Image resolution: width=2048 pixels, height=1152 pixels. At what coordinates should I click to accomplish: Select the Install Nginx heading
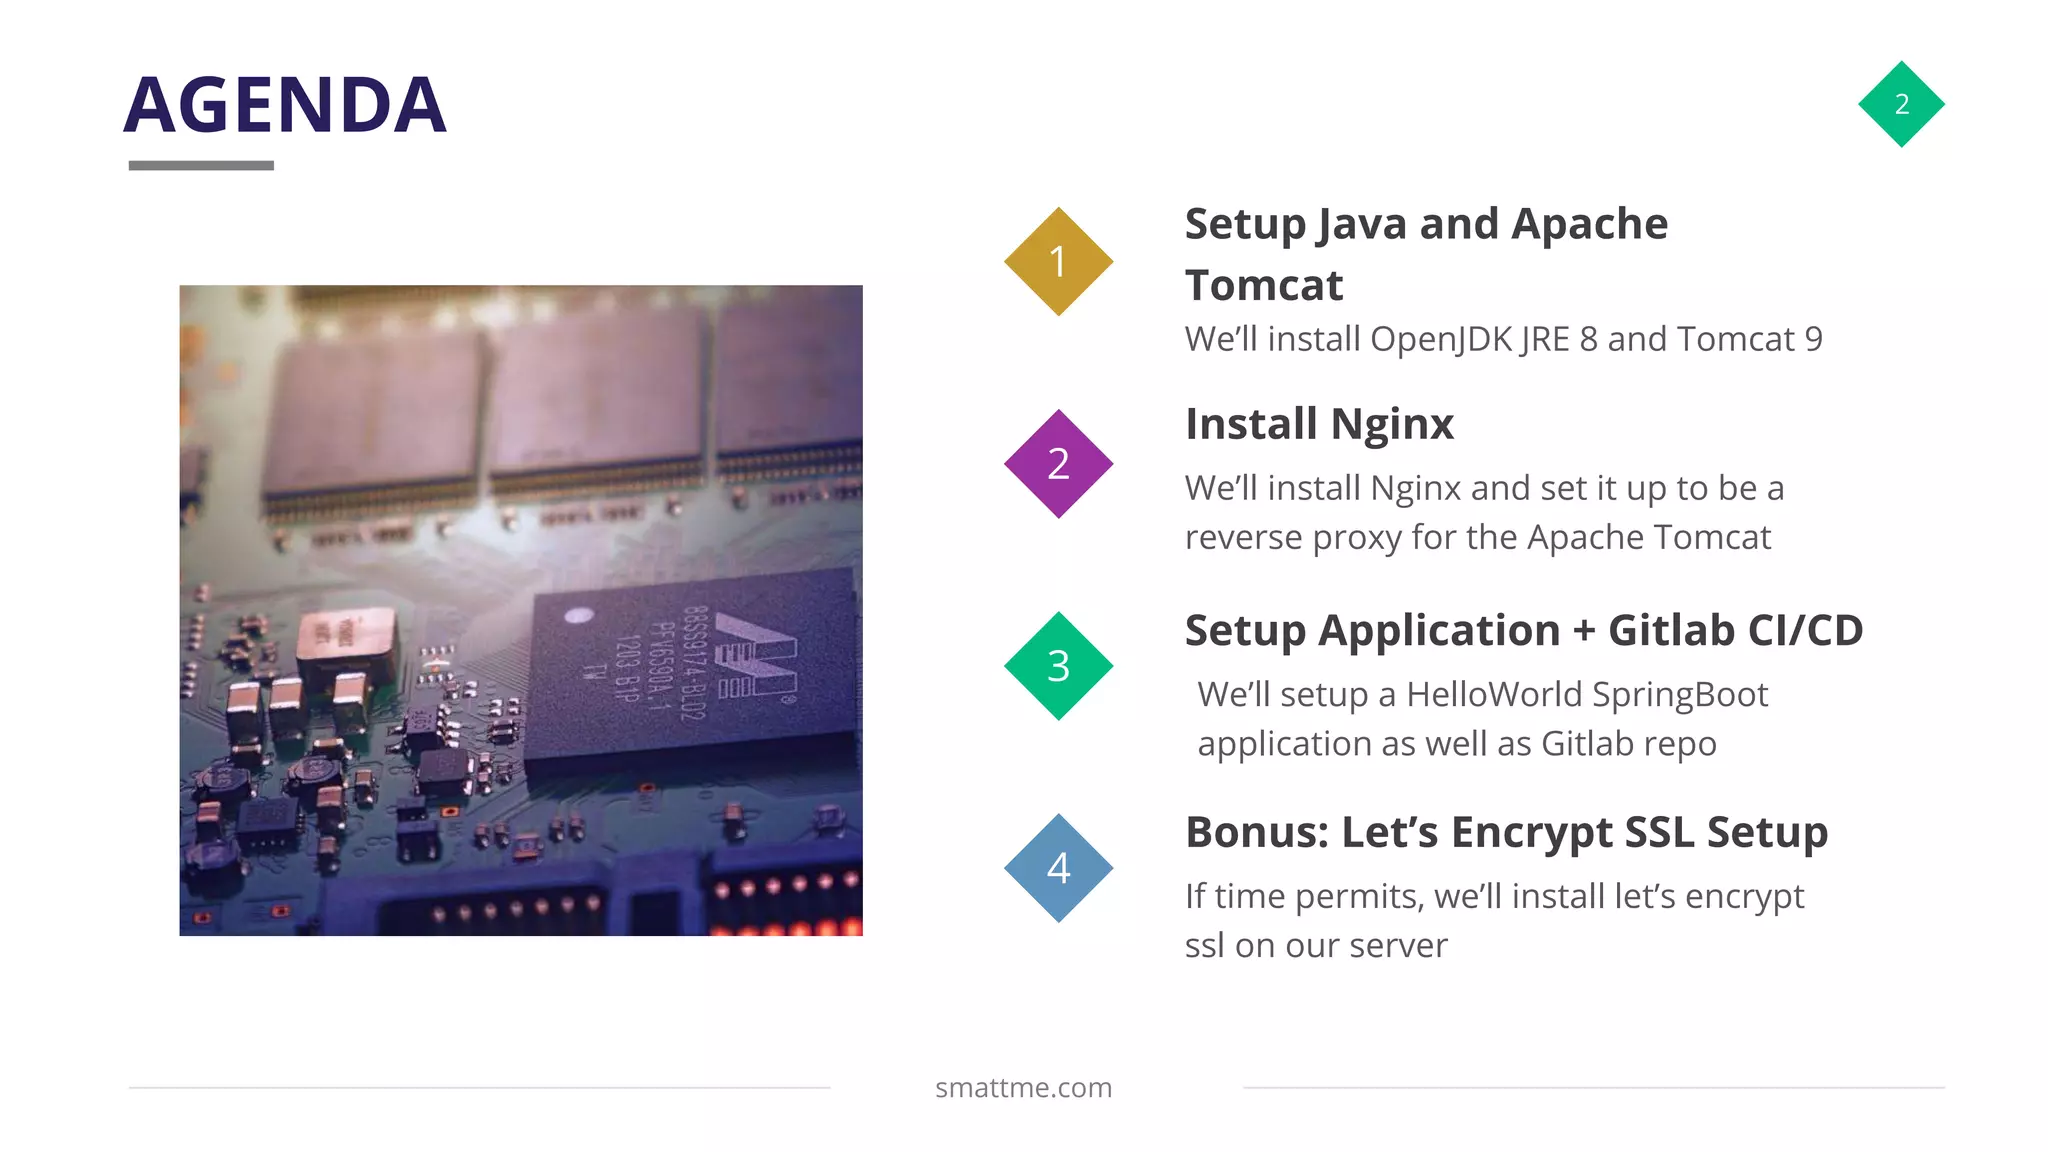pos(1319,424)
